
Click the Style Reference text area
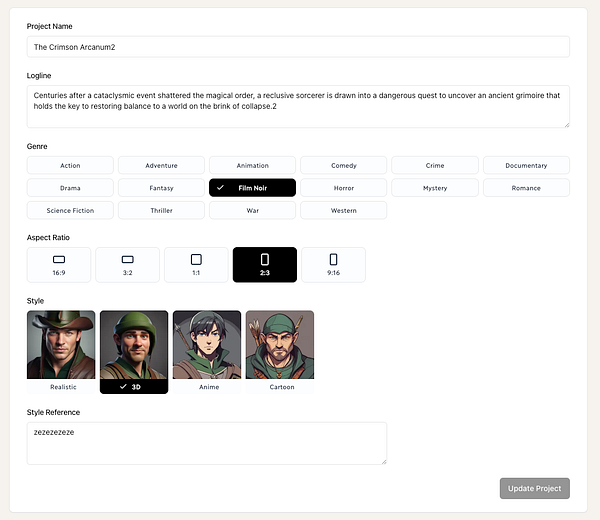[x=207, y=443]
